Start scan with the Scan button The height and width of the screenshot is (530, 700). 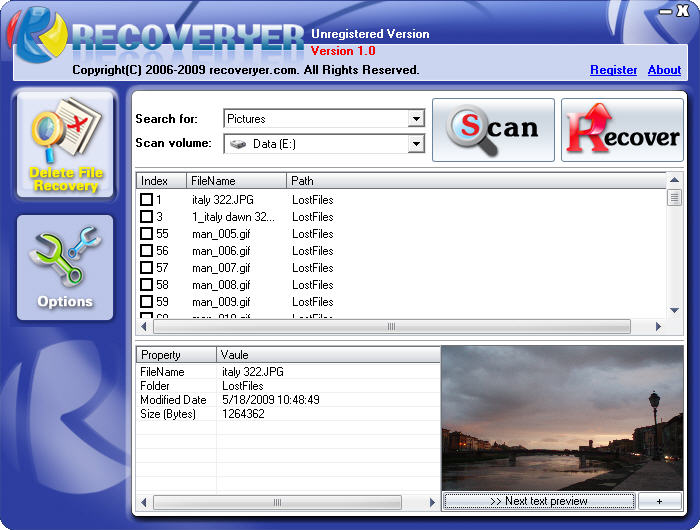coord(493,130)
